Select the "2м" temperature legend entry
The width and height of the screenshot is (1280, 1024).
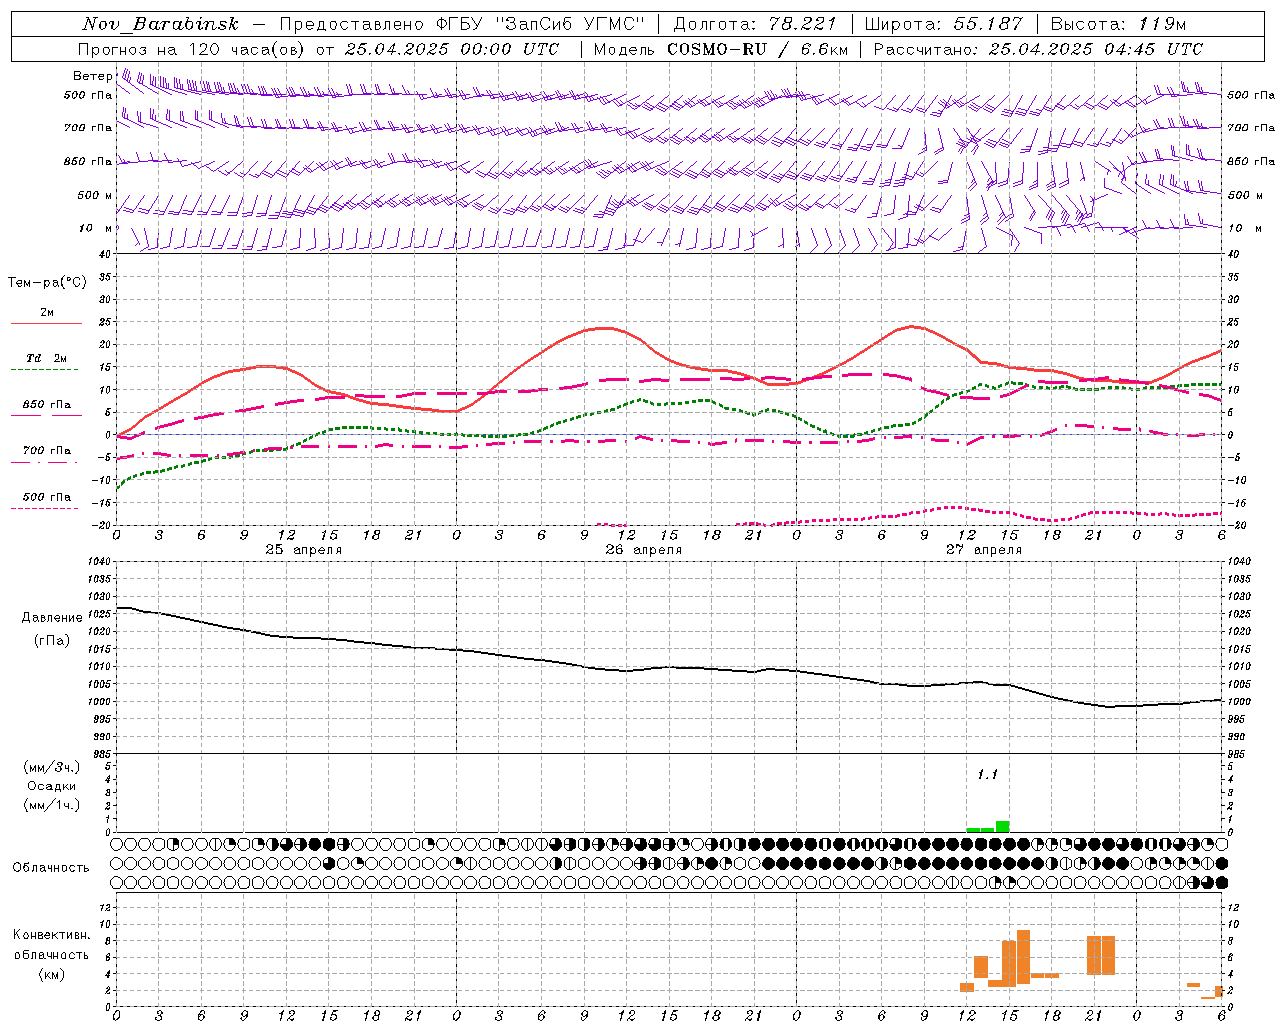coord(47,312)
